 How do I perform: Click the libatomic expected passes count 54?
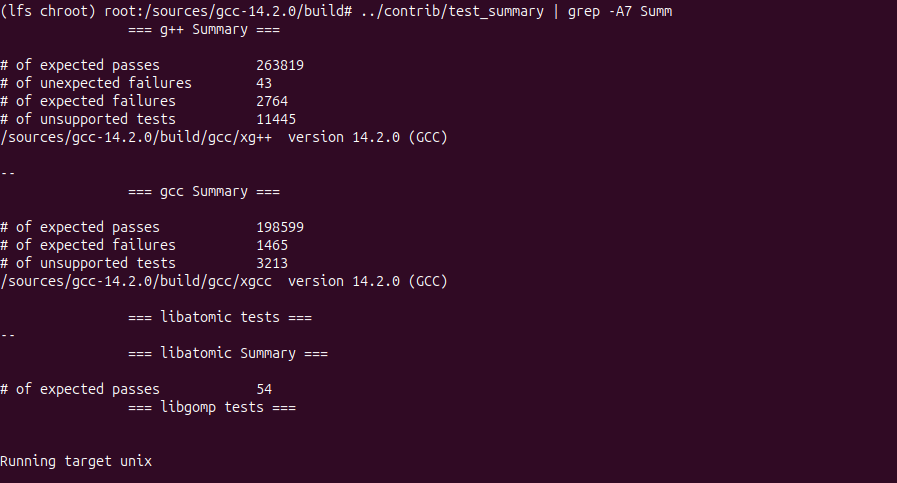point(264,389)
